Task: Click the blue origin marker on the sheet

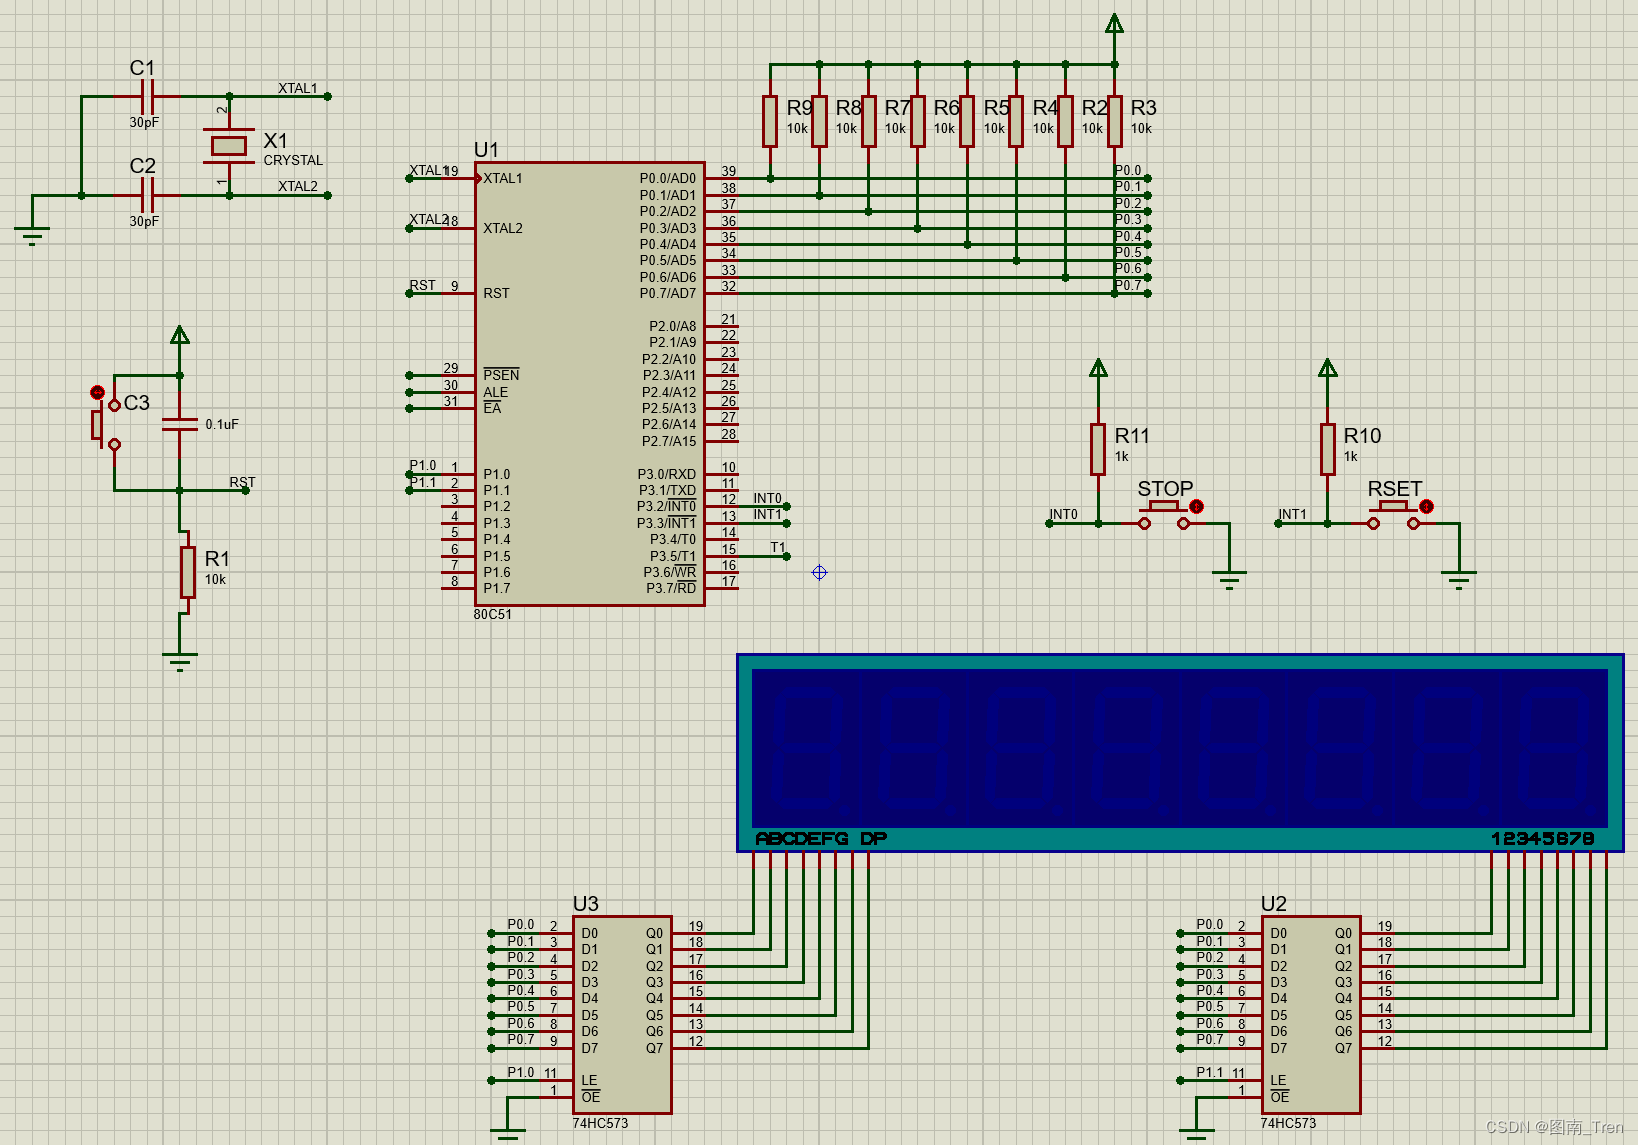Action: pos(819,573)
